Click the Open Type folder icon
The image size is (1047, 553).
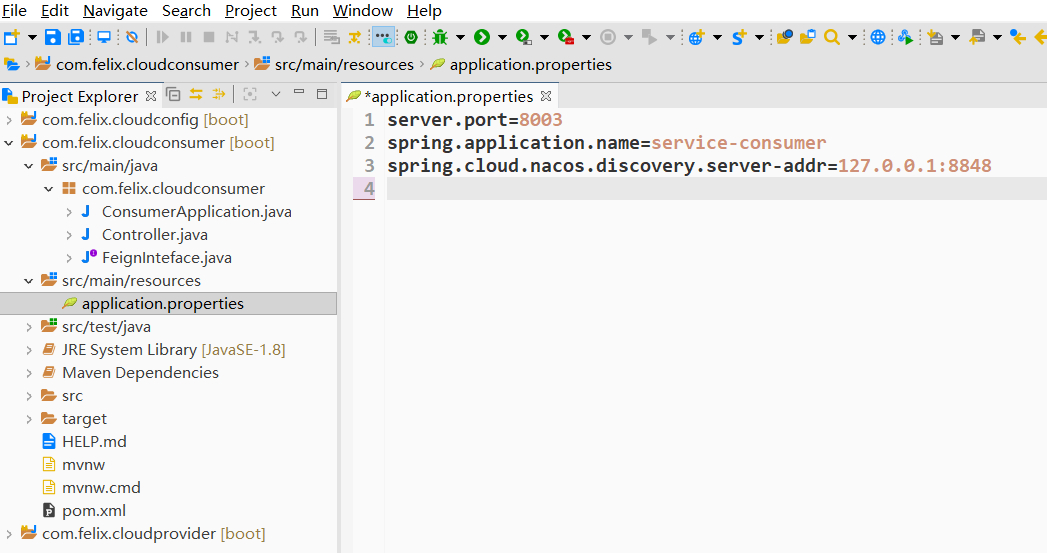(785, 37)
